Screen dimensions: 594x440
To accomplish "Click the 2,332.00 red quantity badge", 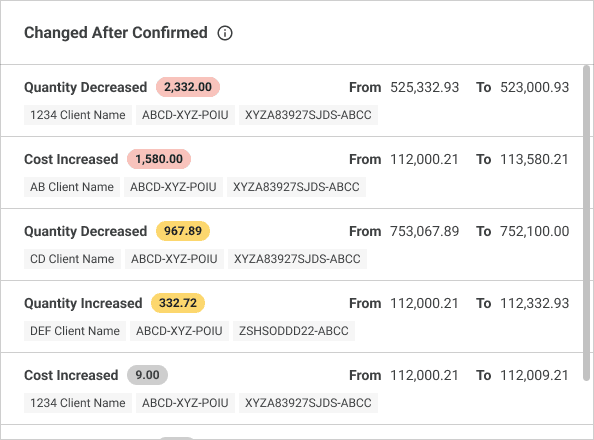I will point(188,87).
